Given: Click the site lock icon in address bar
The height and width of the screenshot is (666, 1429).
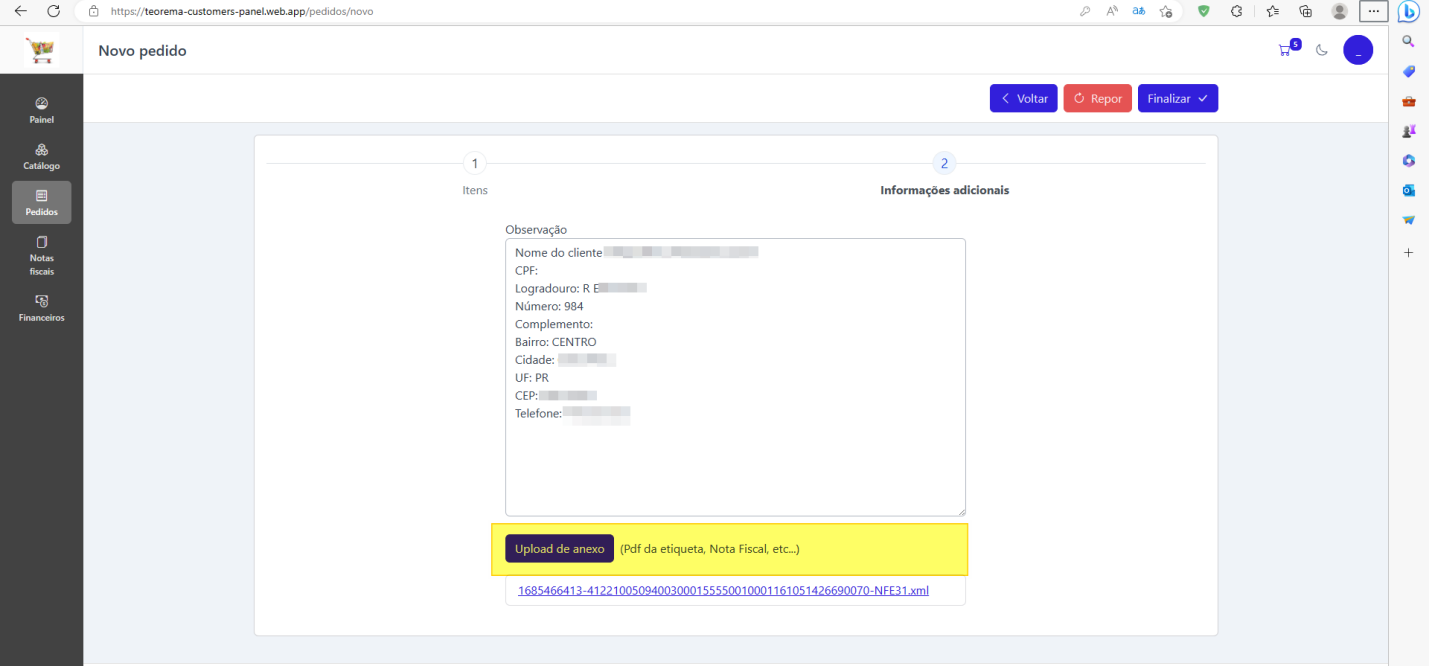Looking at the screenshot, I should (93, 11).
